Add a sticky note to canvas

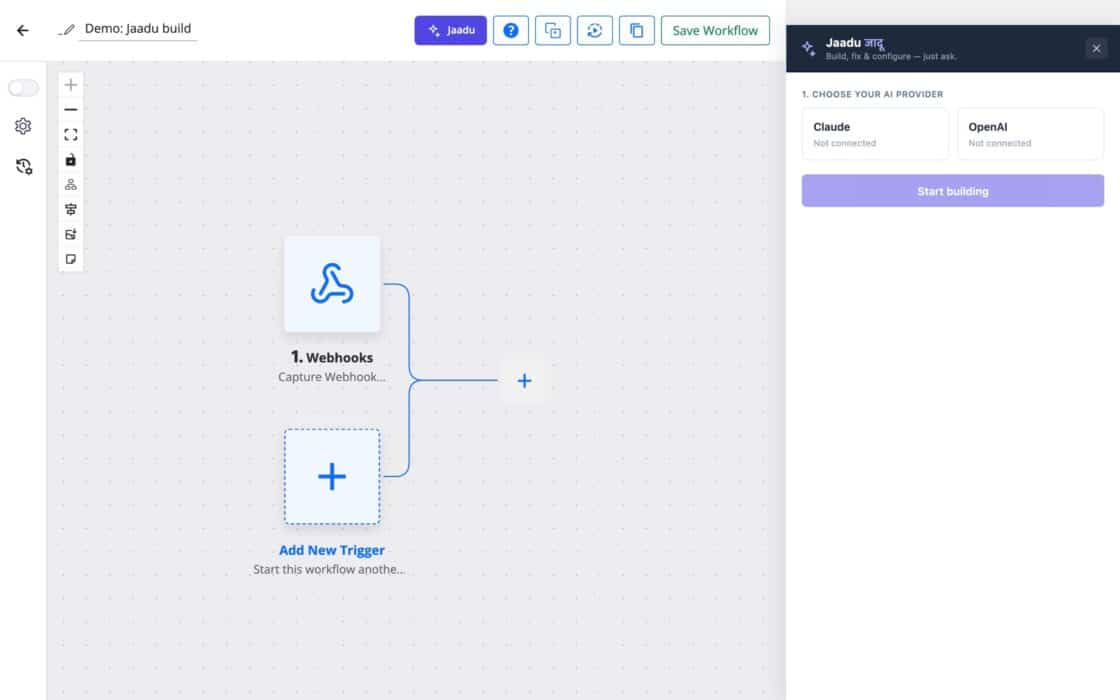pyautogui.click(x=71, y=259)
